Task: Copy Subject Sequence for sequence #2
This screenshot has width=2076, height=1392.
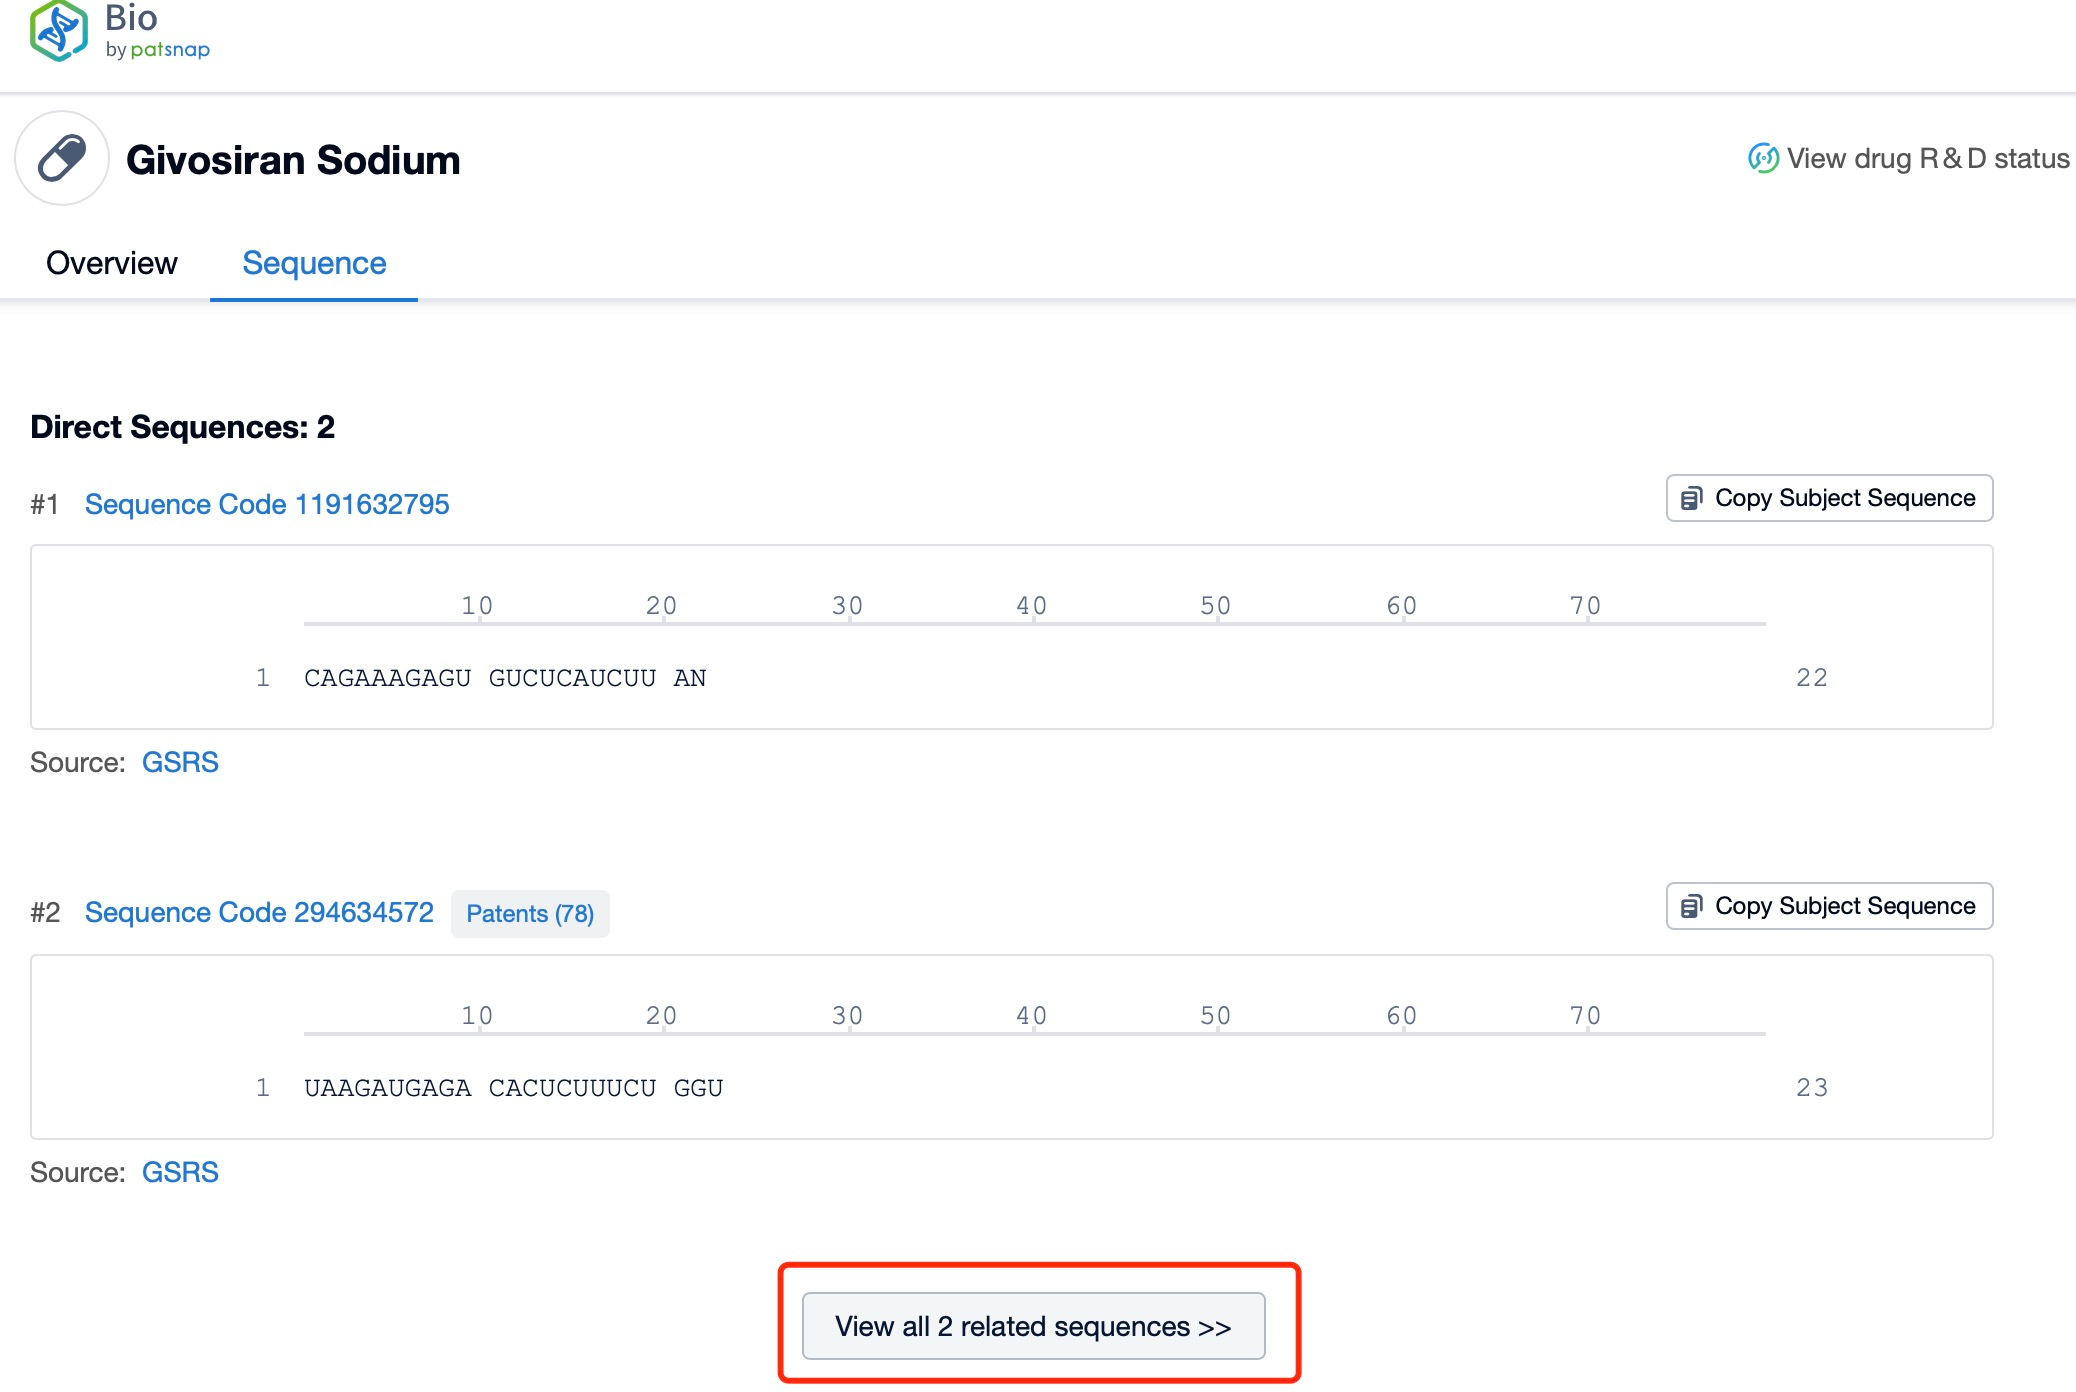Action: click(x=1844, y=906)
